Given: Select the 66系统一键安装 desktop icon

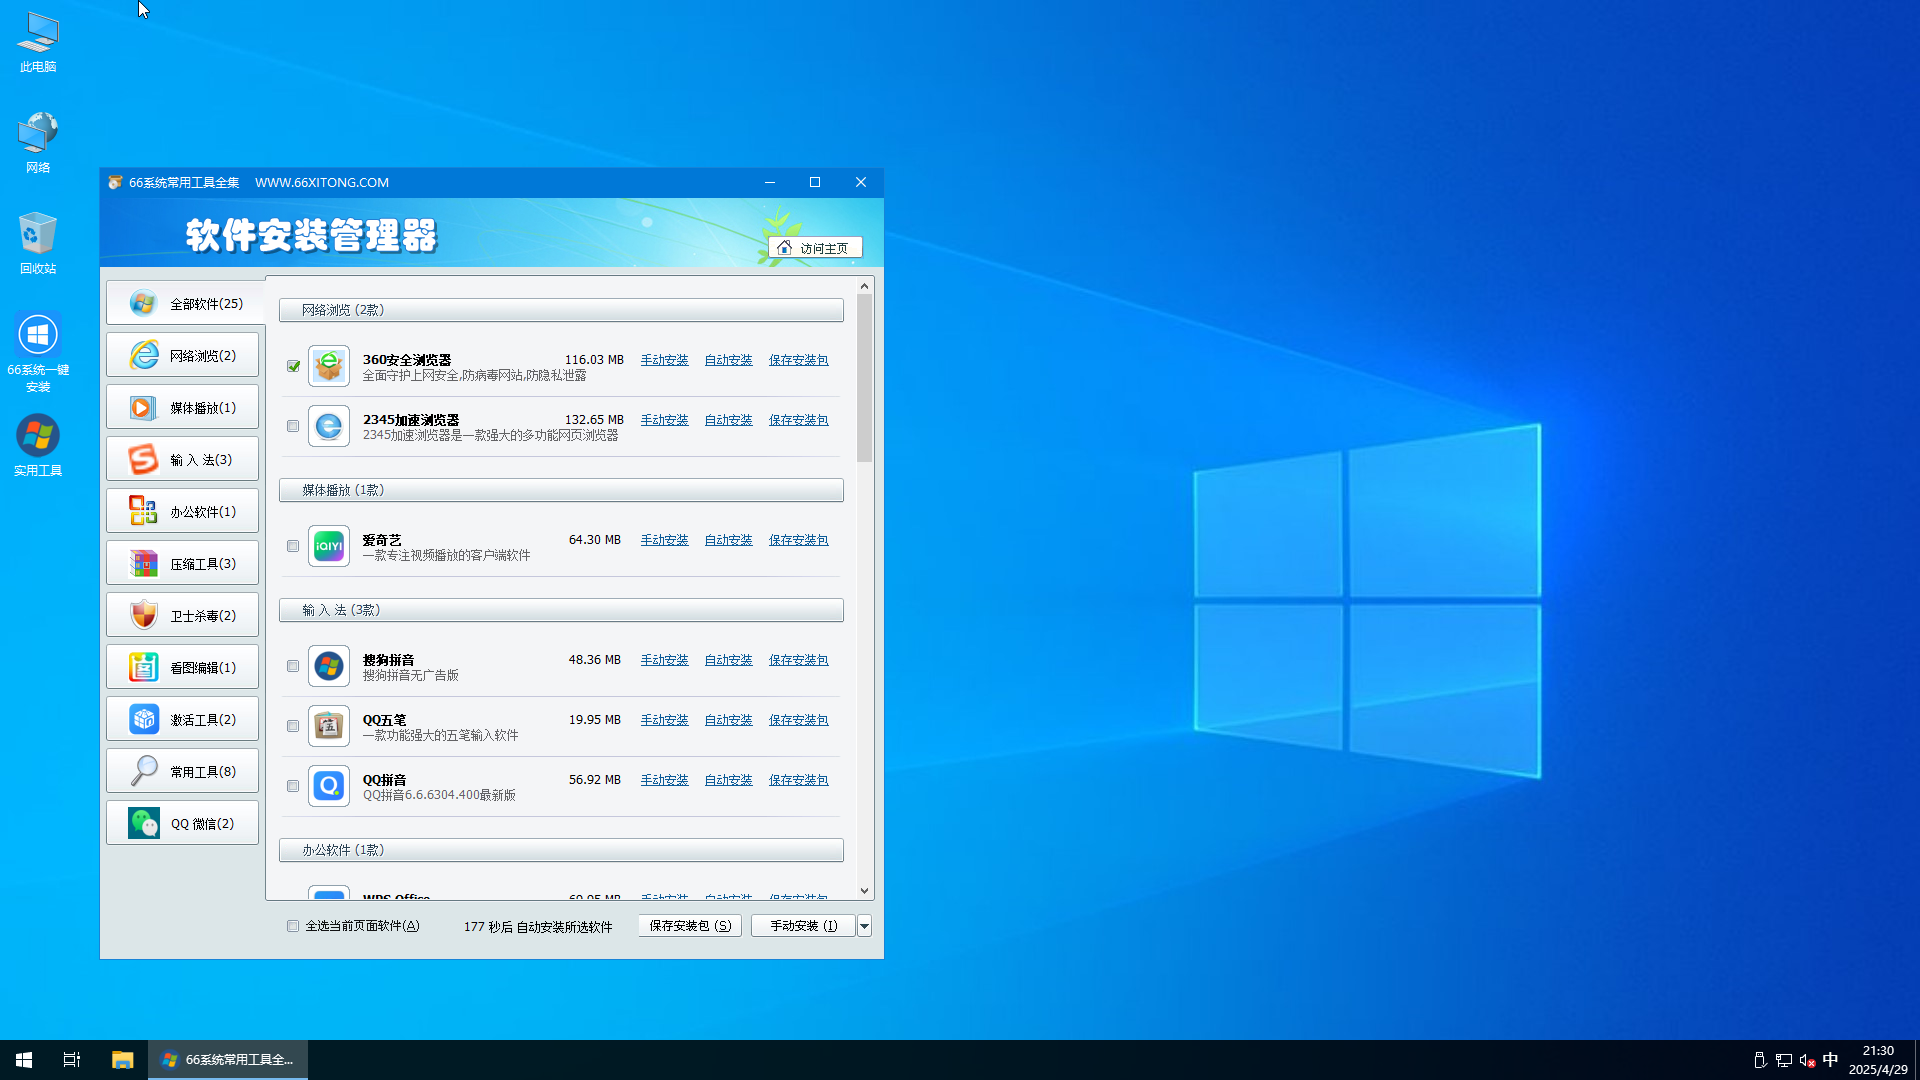Looking at the screenshot, I should (x=38, y=352).
